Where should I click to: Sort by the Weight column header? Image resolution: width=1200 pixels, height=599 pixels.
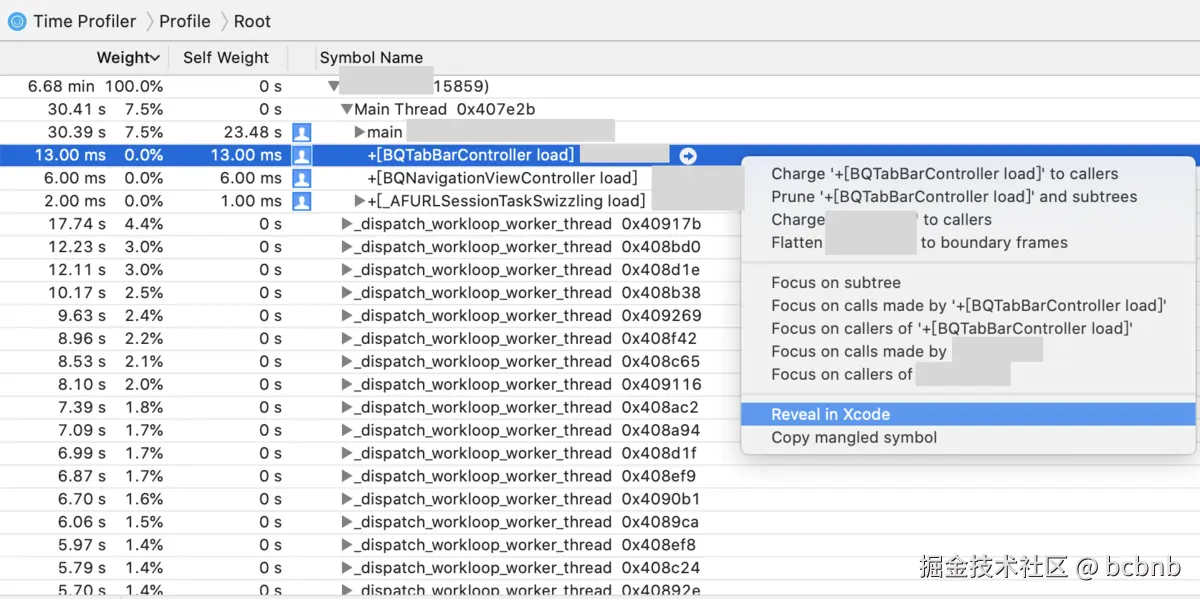coord(128,58)
